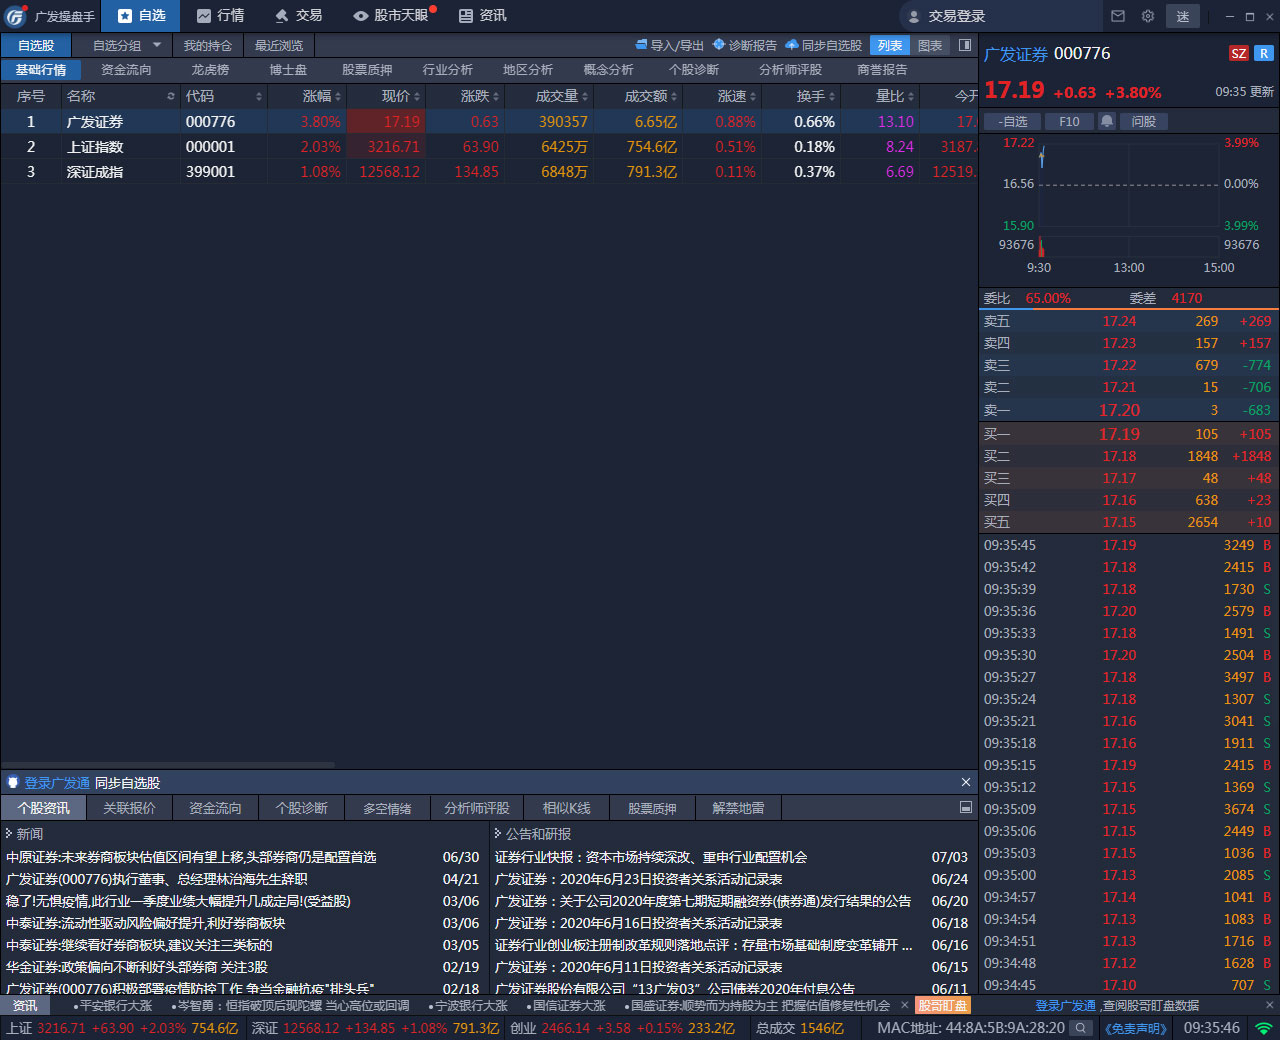
Task: Open the 股票质押 sub-tab in watchlist
Action: click(367, 70)
